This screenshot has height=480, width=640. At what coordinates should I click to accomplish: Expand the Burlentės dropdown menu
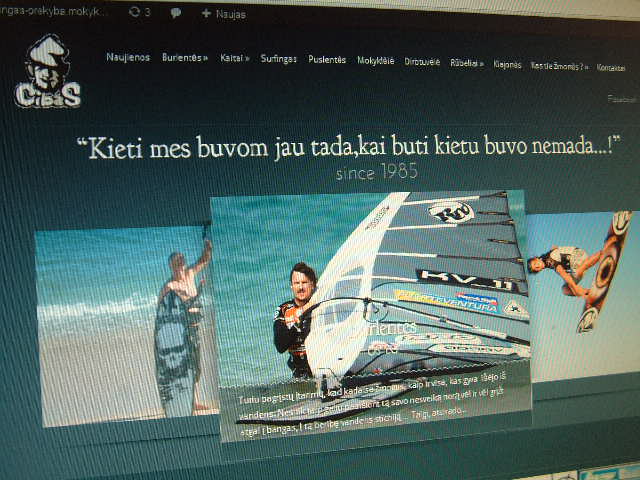[x=185, y=58]
